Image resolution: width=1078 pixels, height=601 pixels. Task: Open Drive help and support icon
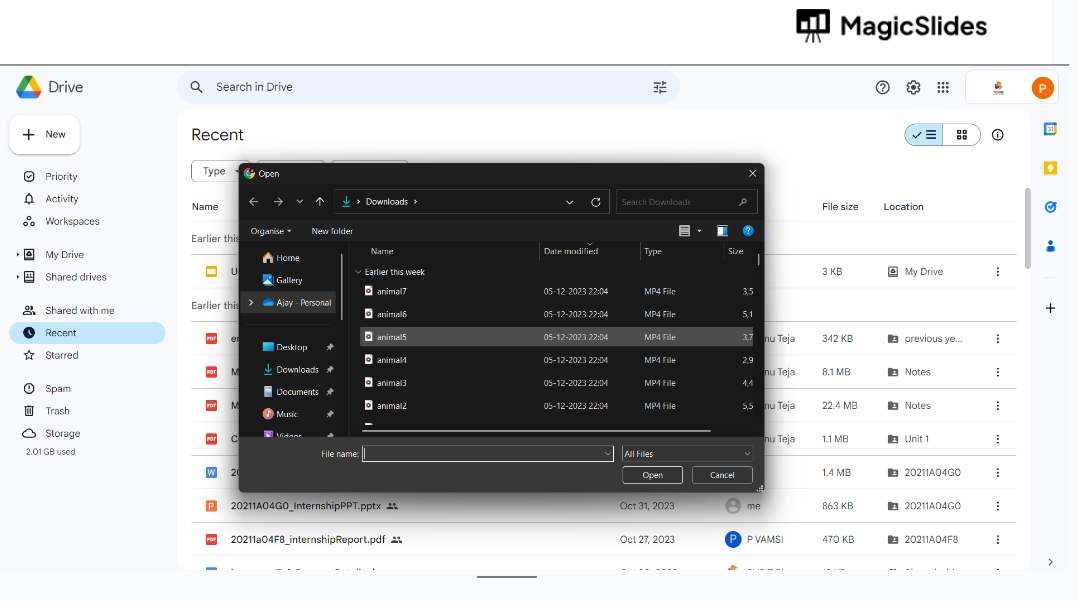click(x=883, y=87)
